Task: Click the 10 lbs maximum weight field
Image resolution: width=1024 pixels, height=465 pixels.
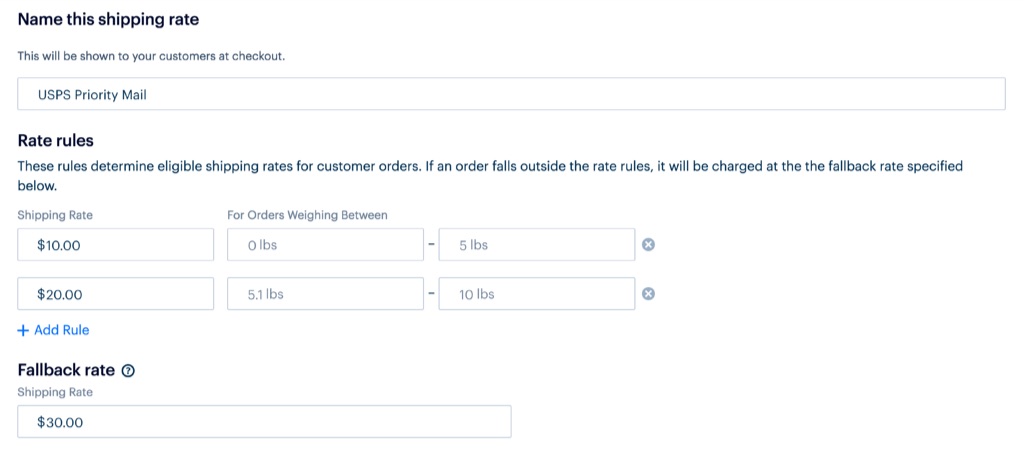Action: 537,294
